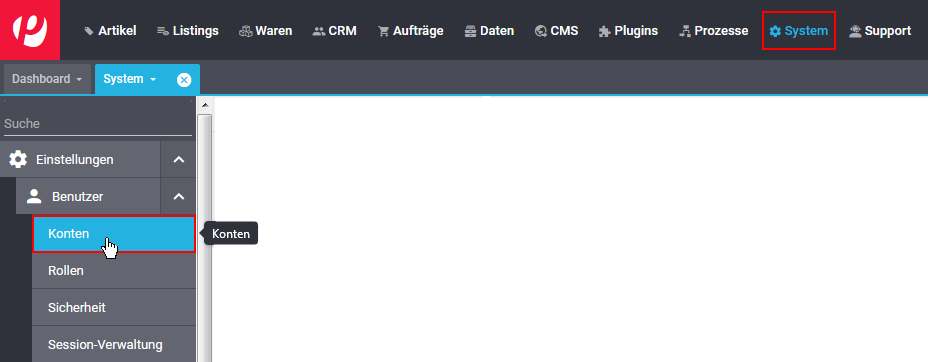The image size is (928, 362).
Task: Open the Waren menu
Action: click(x=265, y=31)
